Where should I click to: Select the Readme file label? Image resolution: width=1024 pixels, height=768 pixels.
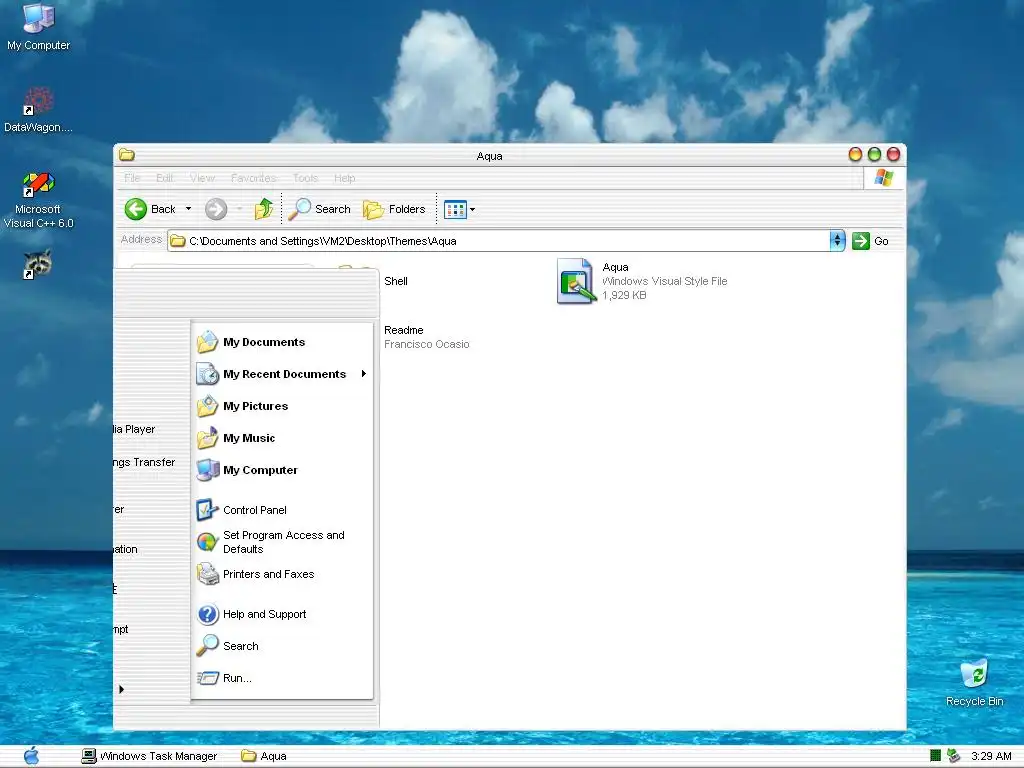(x=404, y=330)
